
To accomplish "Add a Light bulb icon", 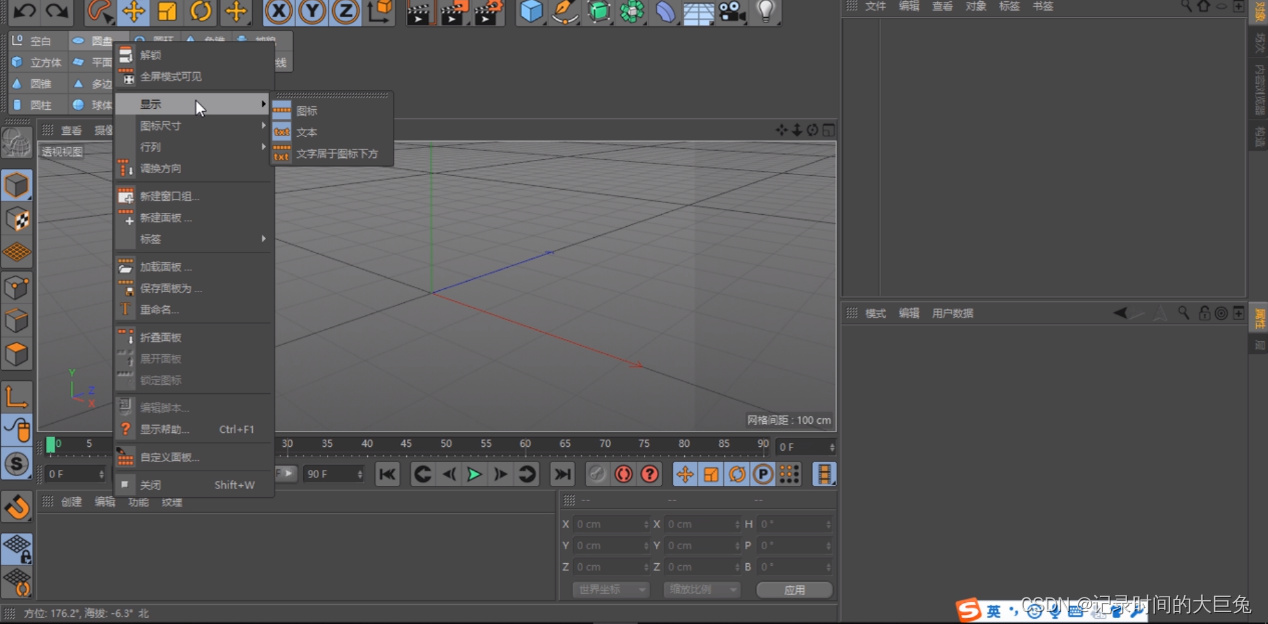I will [x=765, y=12].
